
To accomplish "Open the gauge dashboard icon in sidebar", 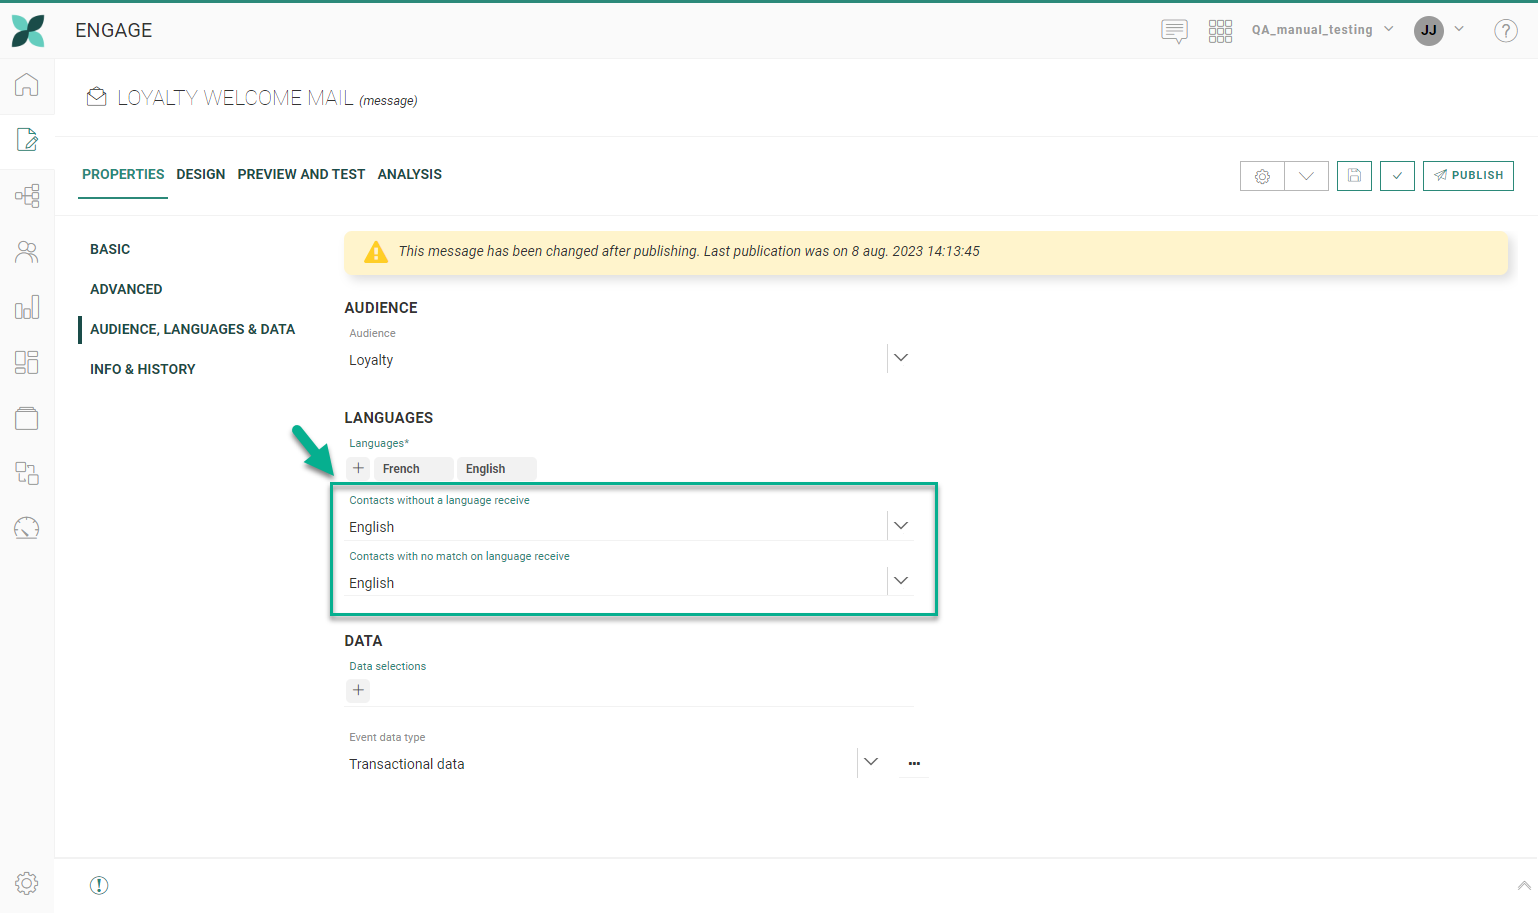I will pyautogui.click(x=27, y=528).
